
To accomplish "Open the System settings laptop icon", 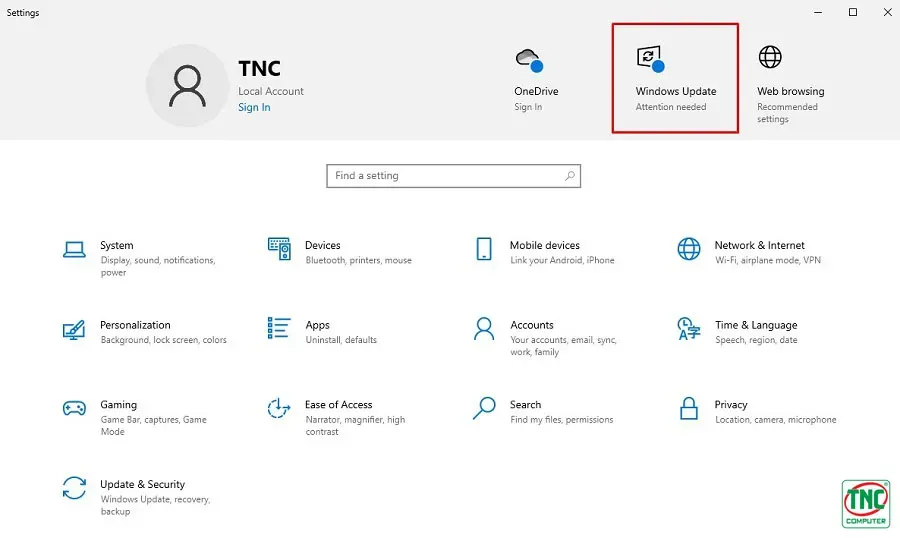I will coord(74,249).
